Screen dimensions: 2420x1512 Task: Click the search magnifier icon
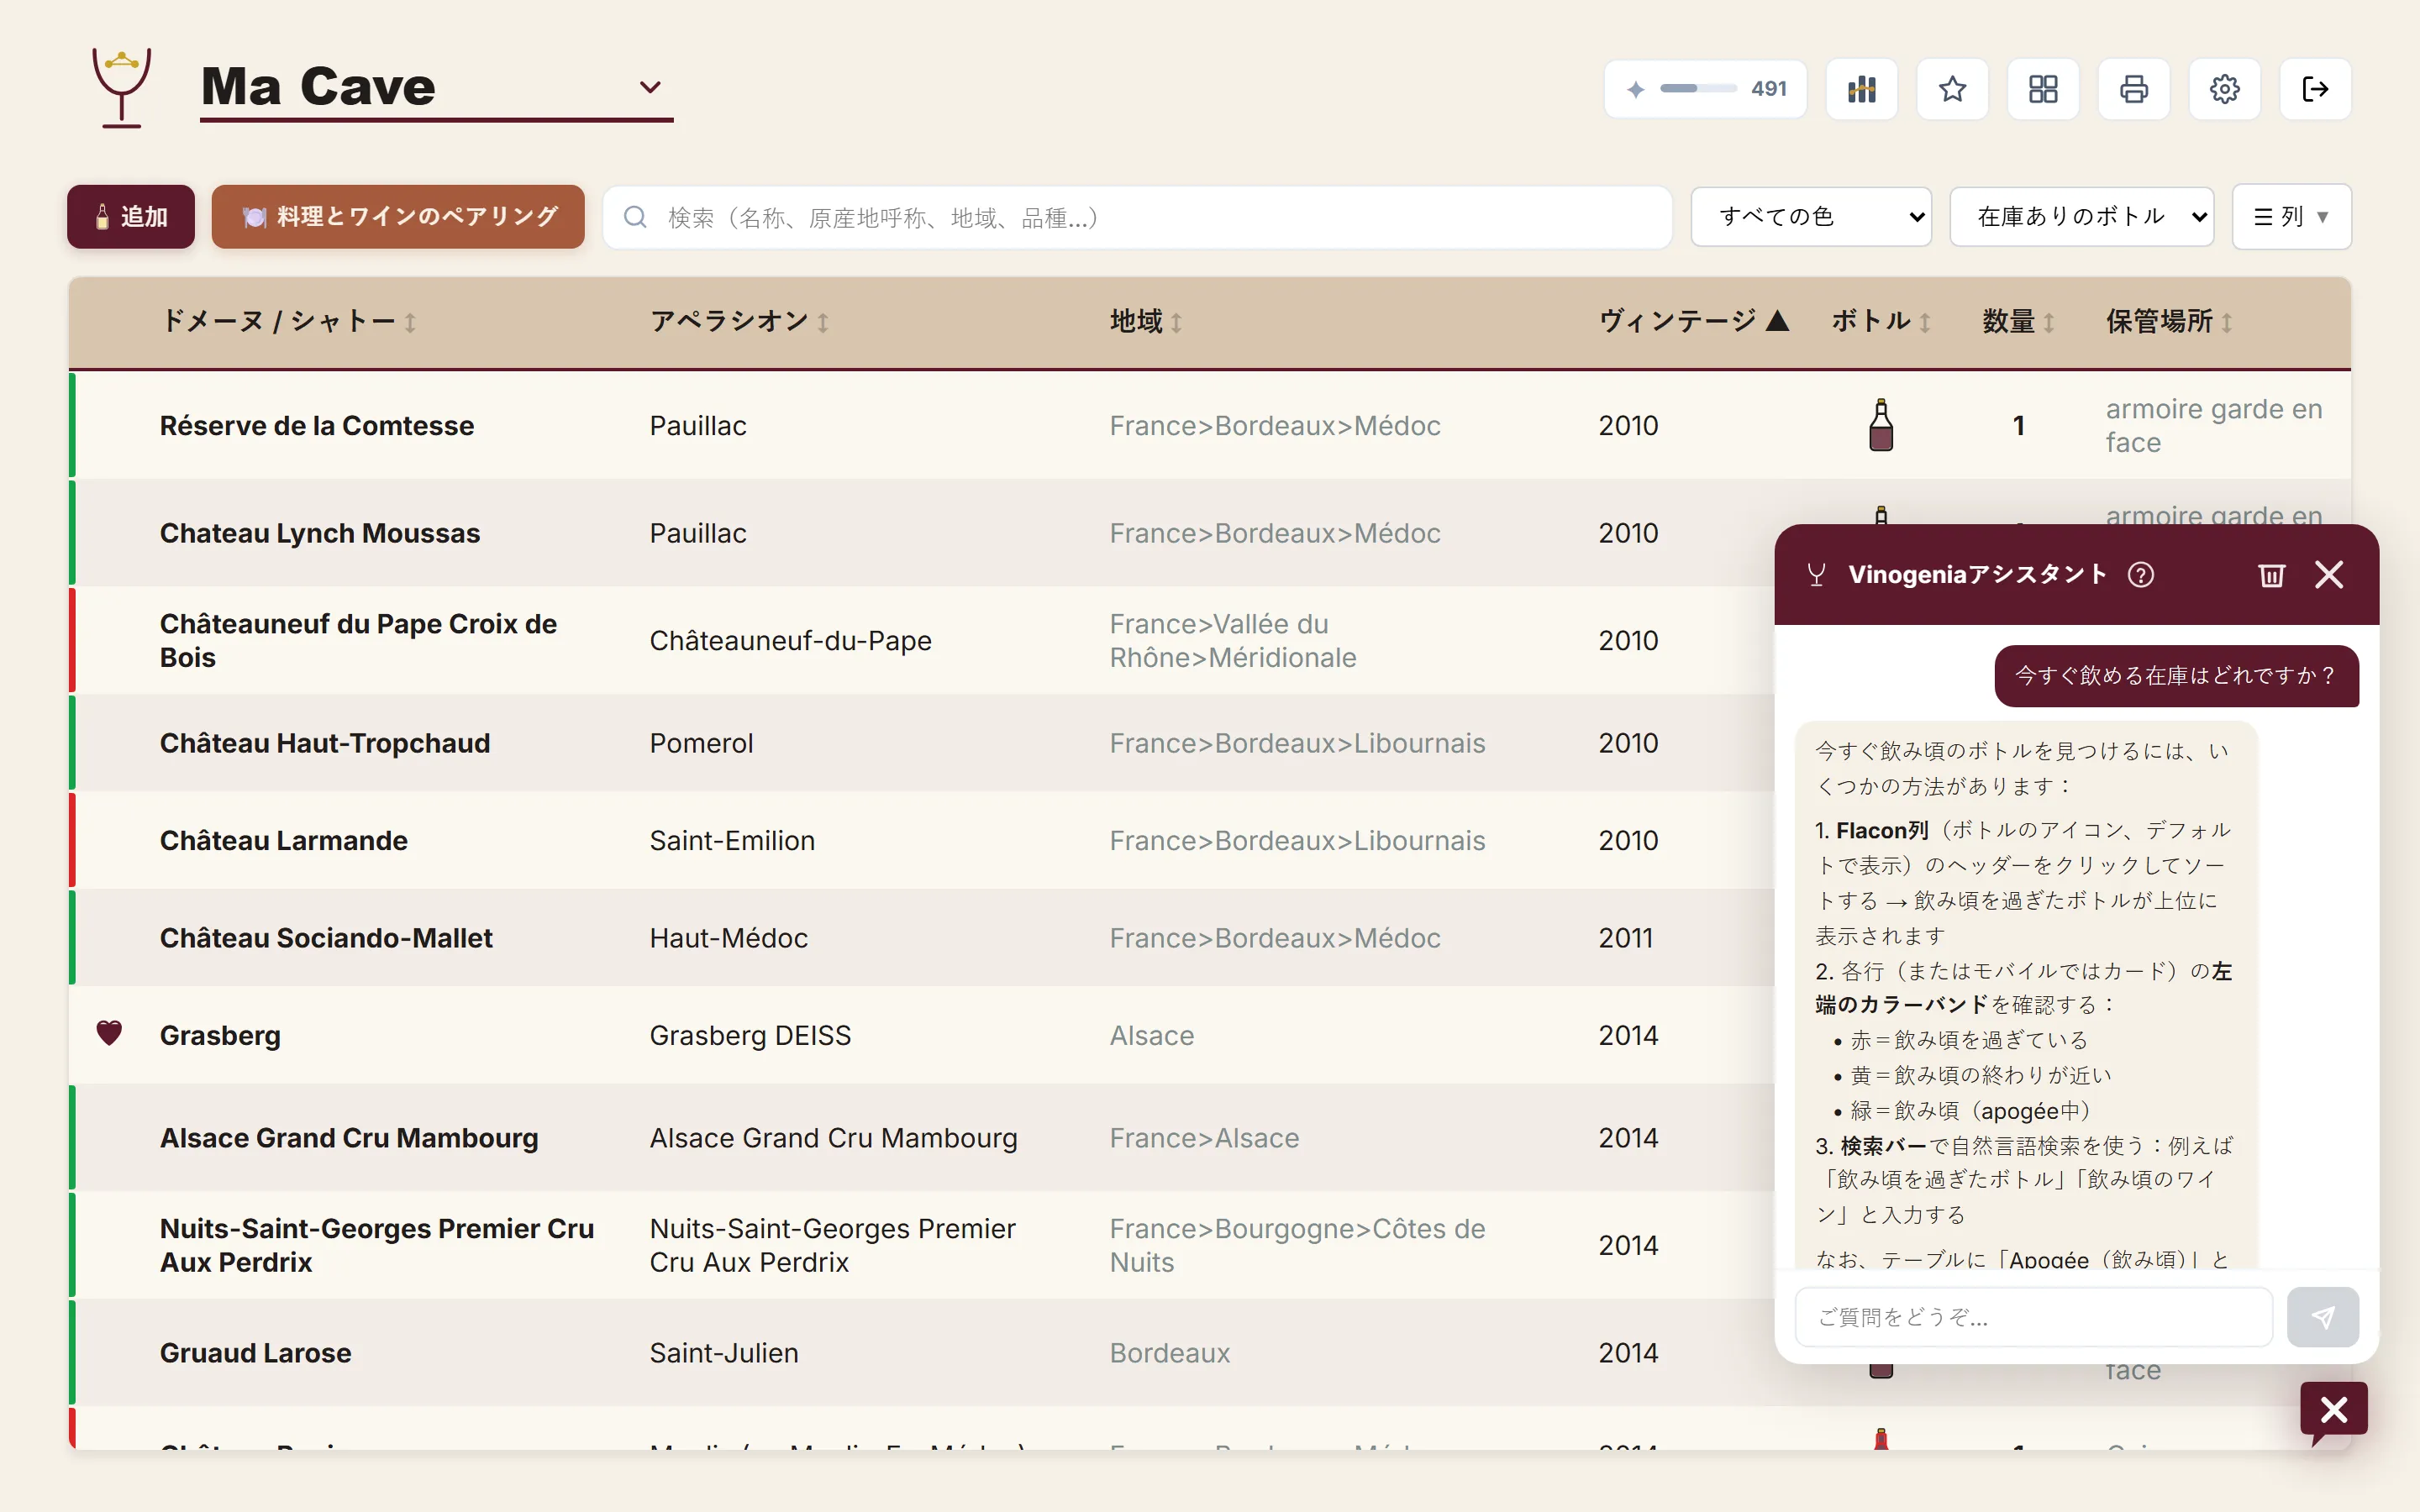(635, 217)
